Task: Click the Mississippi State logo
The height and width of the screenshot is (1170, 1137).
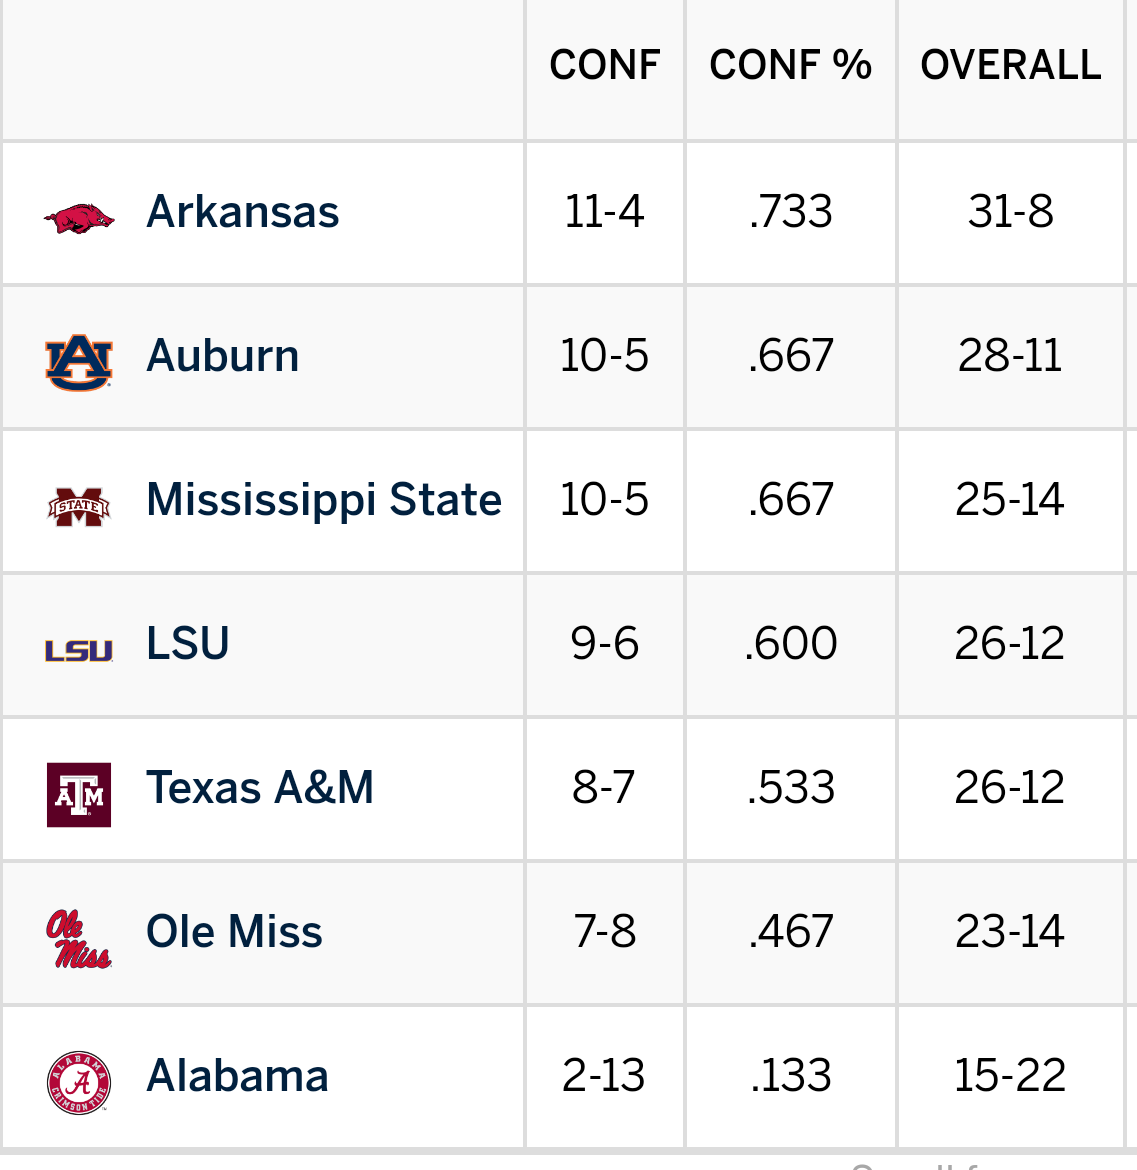Action: pyautogui.click(x=79, y=506)
